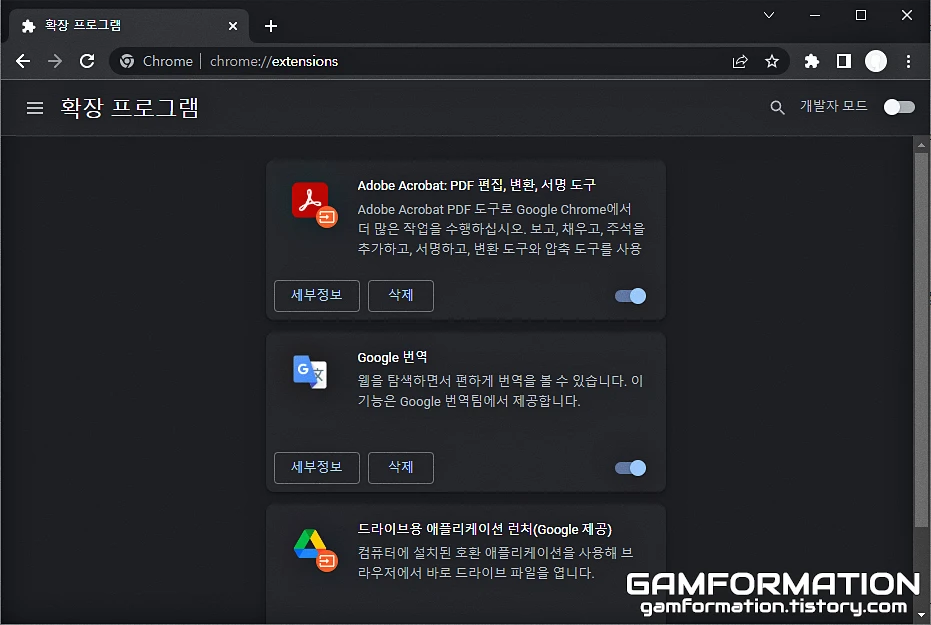The width and height of the screenshot is (931, 625).
Task: Click the scrollbar up arrow
Action: pos(921,144)
